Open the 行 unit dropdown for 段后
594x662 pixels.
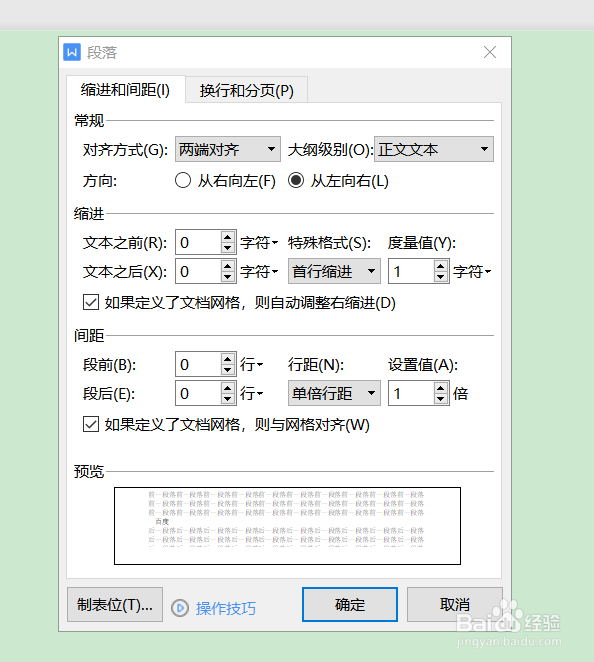point(252,393)
